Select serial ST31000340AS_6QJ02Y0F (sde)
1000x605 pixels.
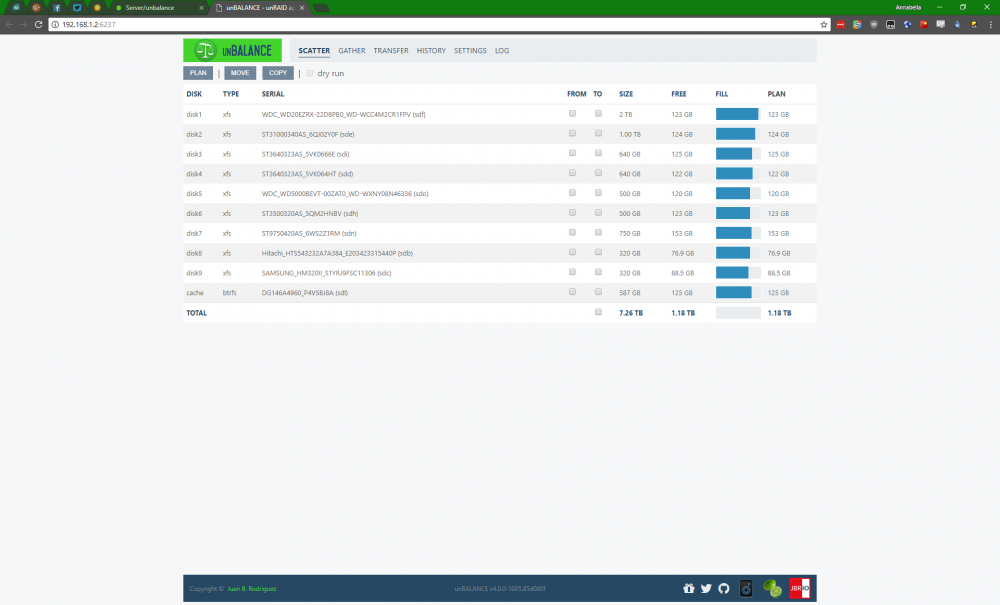[x=308, y=134]
